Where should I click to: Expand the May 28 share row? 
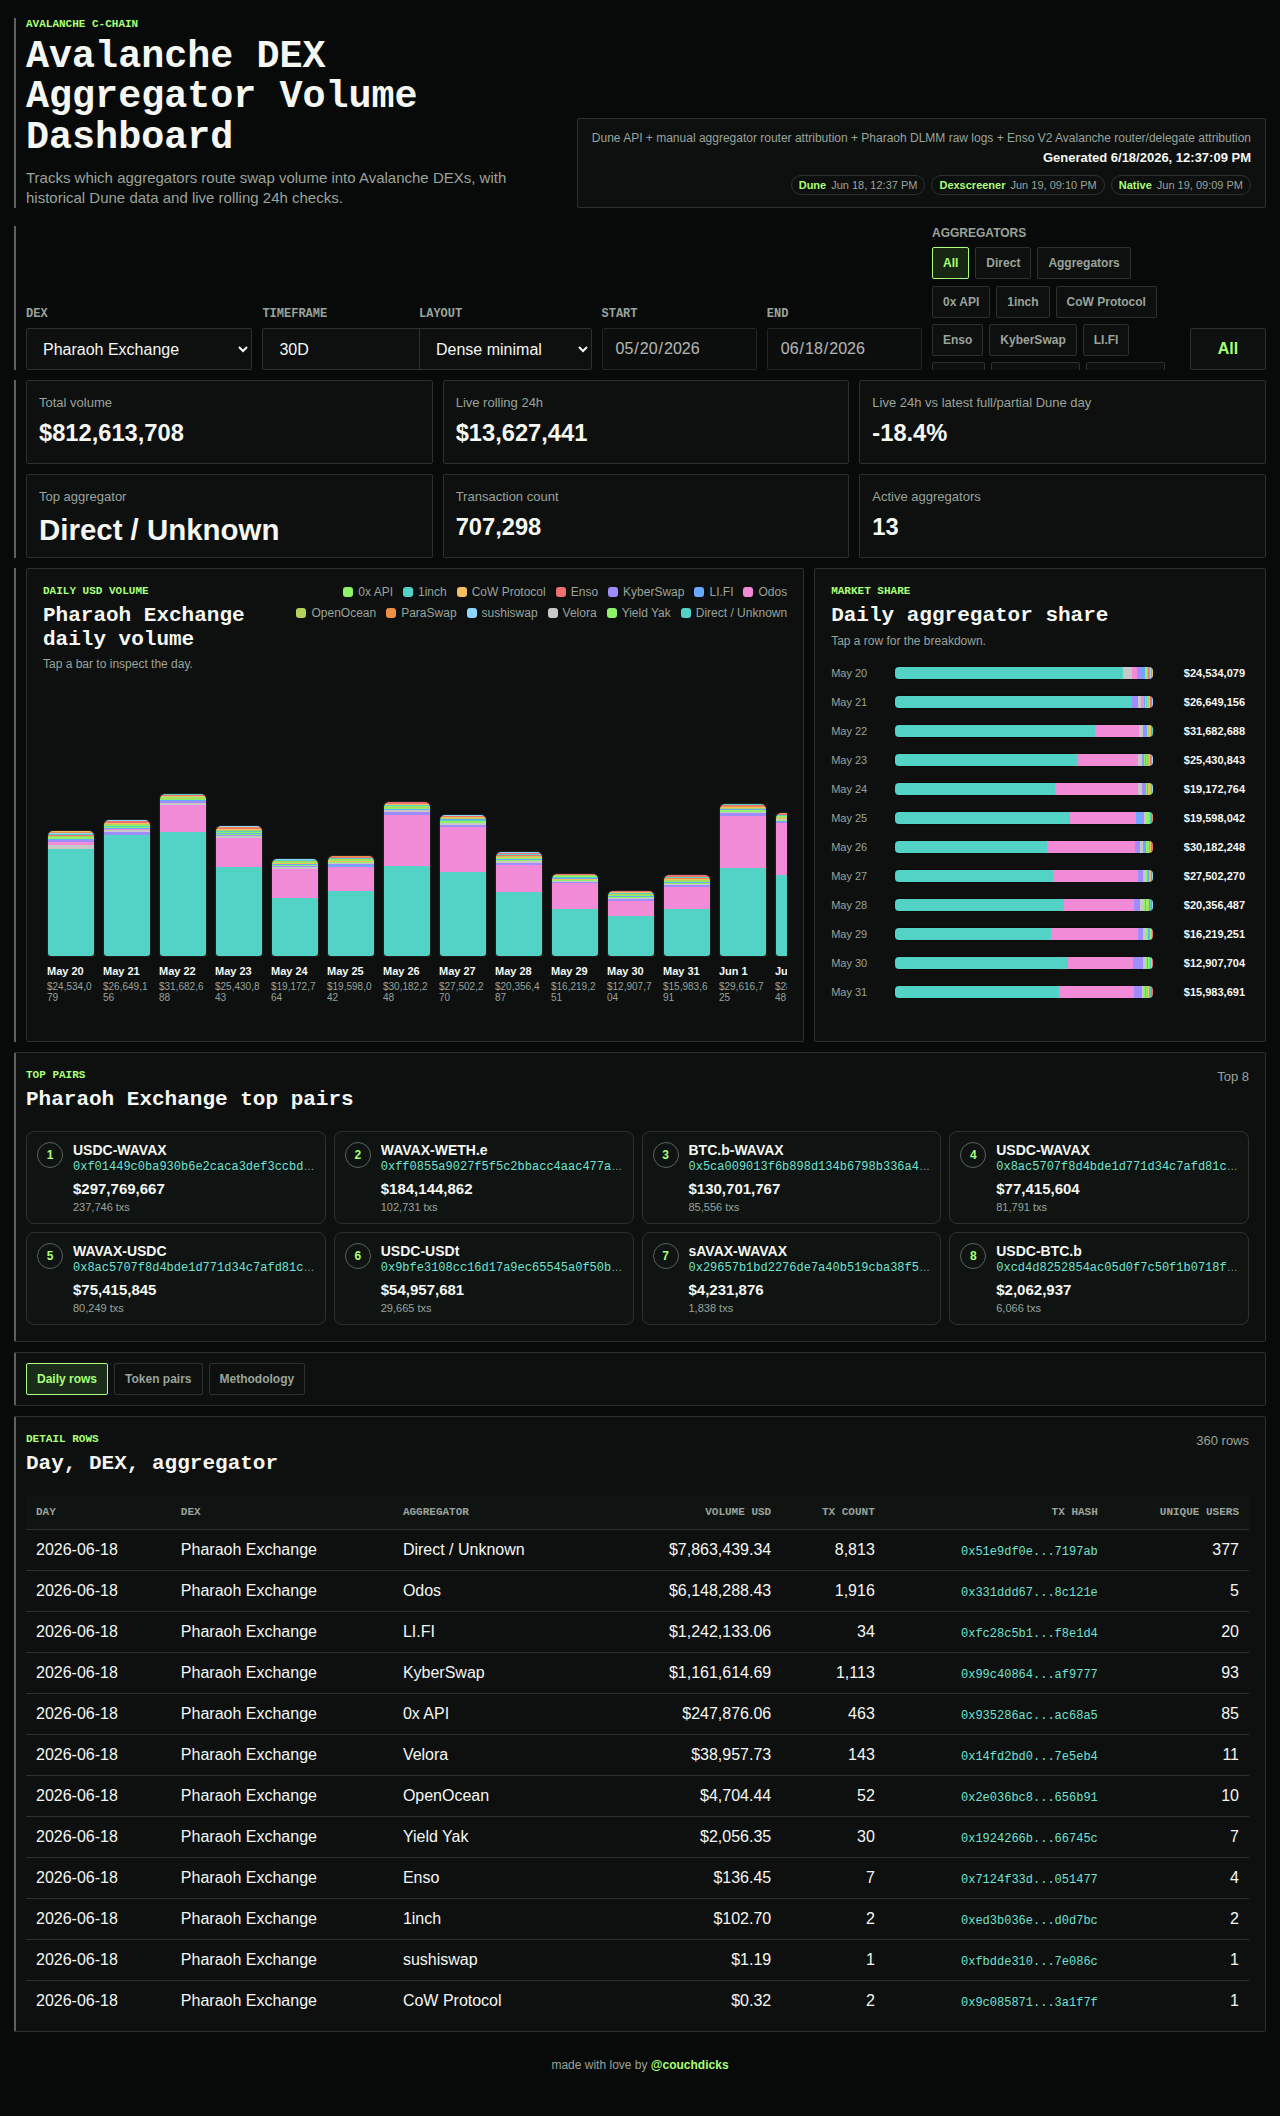click(1038, 905)
